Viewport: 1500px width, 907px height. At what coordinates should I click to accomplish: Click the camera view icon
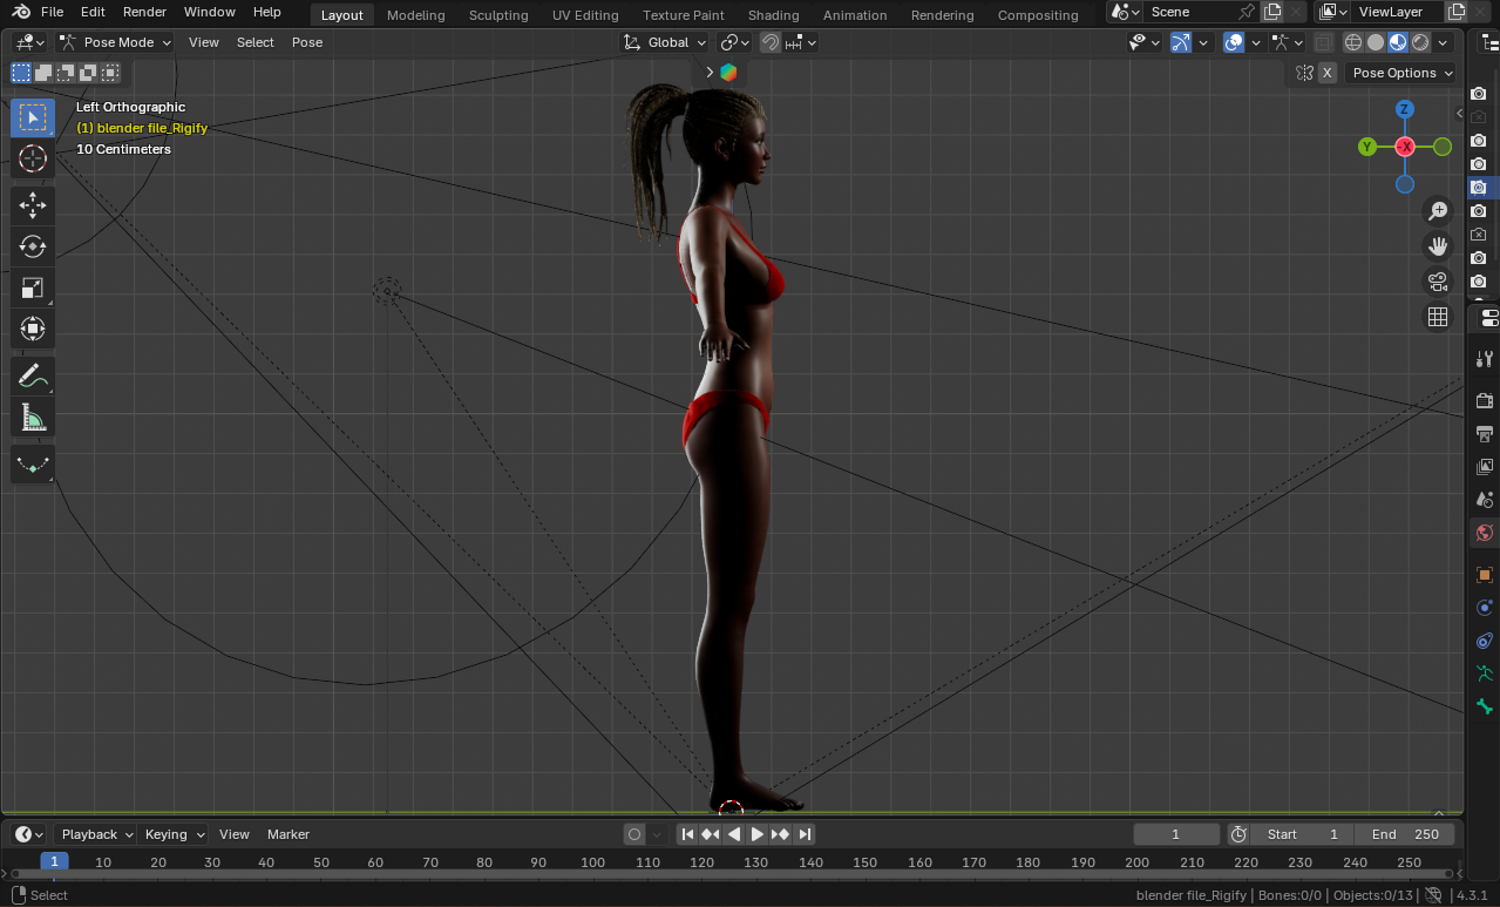[x=1437, y=282]
